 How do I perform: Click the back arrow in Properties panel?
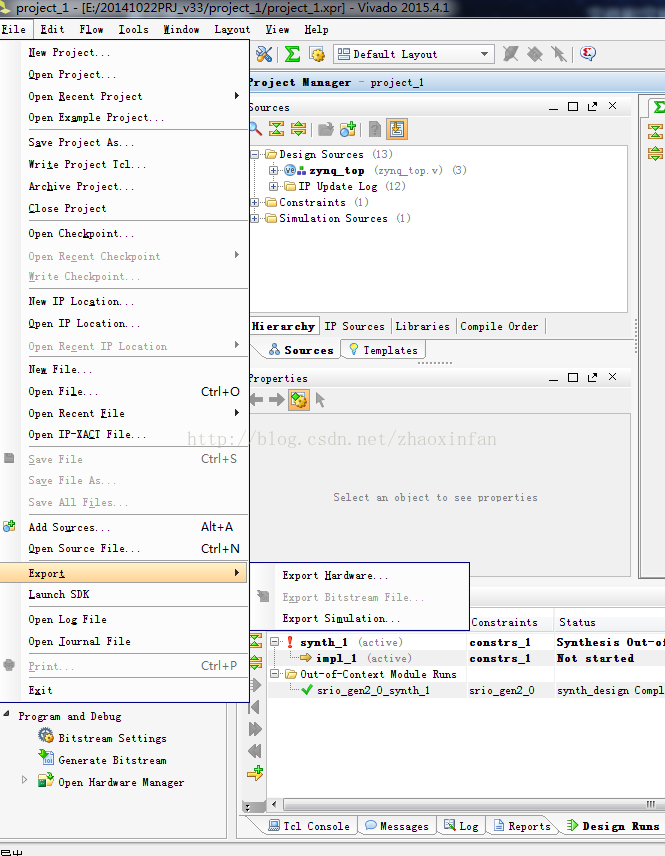pyautogui.click(x=256, y=400)
